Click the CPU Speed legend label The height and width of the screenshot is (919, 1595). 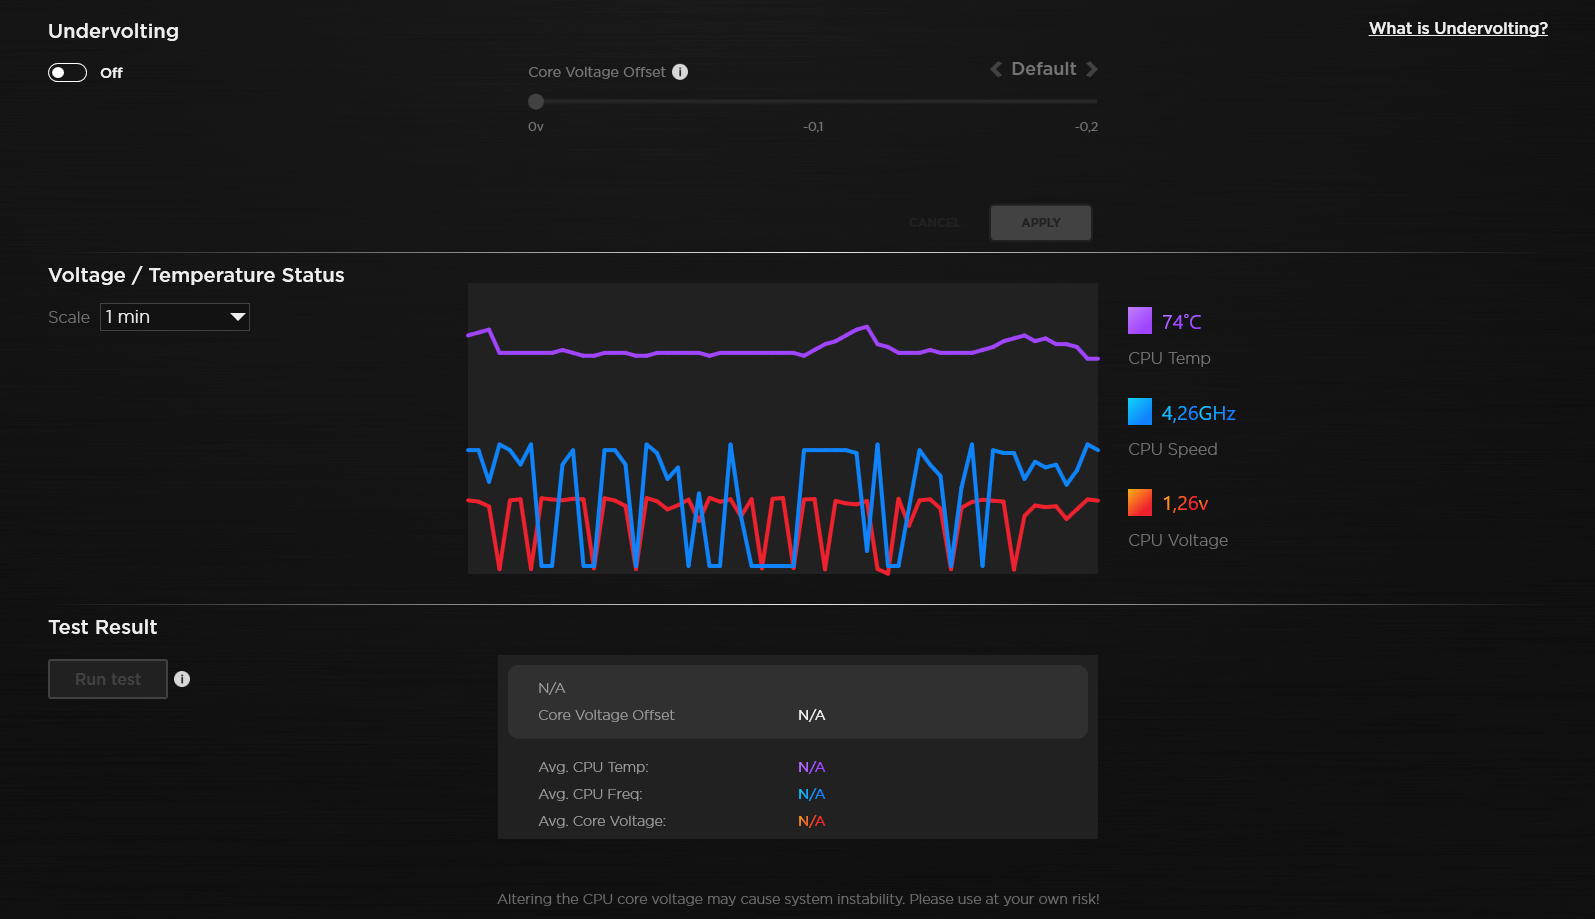point(1173,449)
